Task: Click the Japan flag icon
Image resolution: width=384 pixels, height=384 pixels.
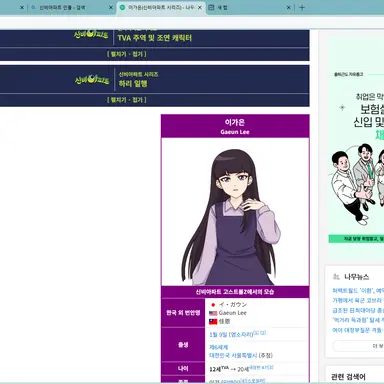Action: click(x=213, y=305)
